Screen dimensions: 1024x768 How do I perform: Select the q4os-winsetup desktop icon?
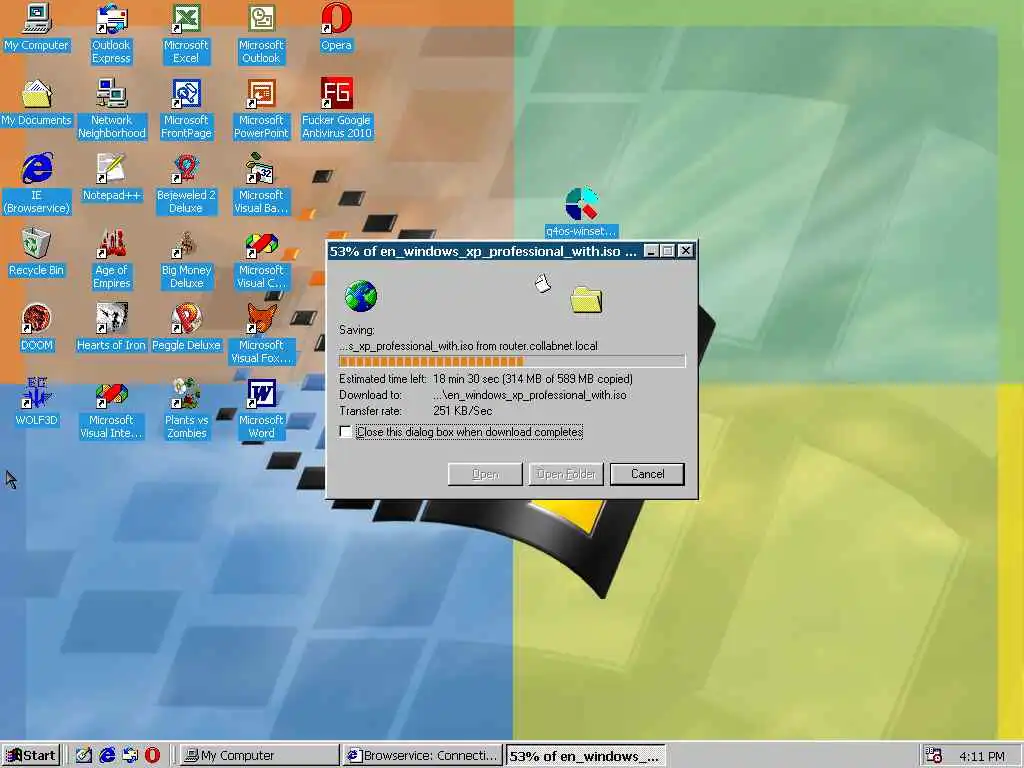581,212
